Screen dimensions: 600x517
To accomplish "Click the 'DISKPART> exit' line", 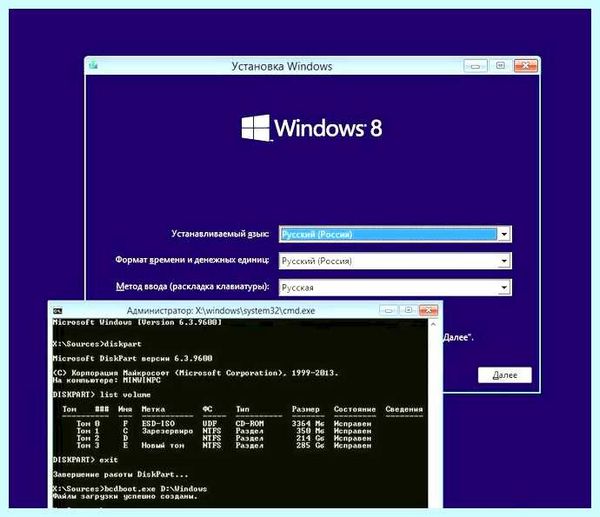I will tap(85, 460).
